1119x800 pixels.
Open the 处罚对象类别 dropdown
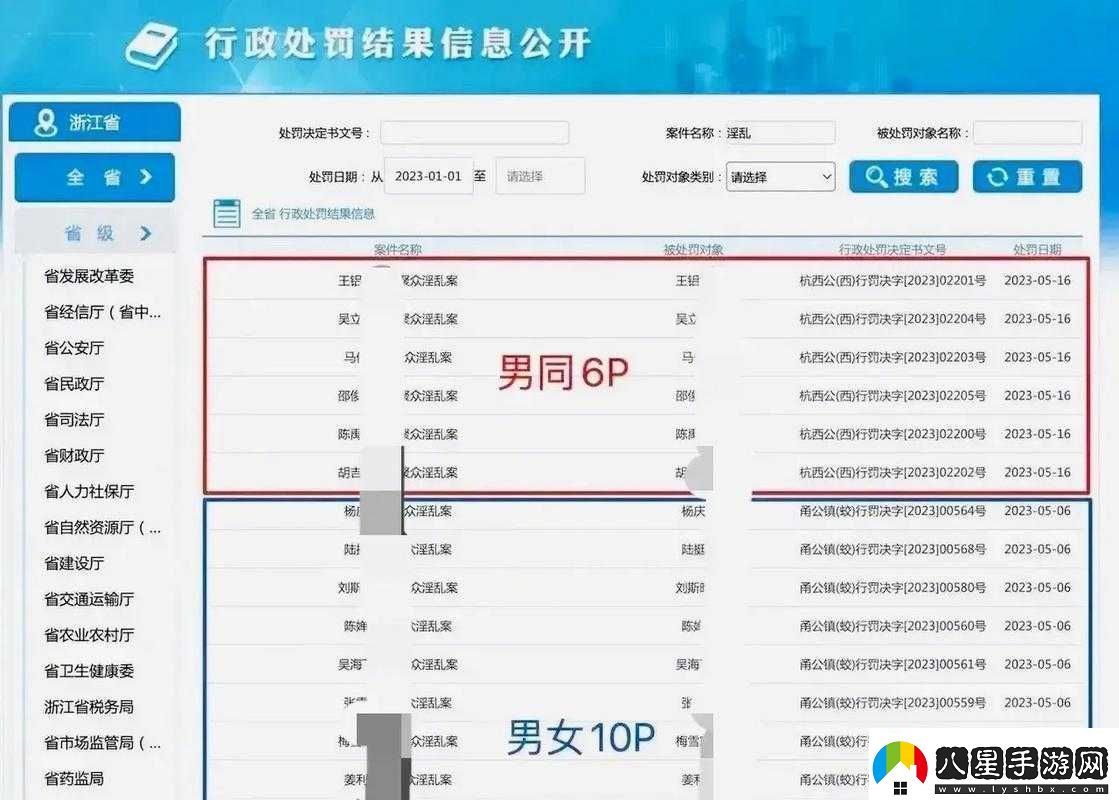(x=780, y=177)
